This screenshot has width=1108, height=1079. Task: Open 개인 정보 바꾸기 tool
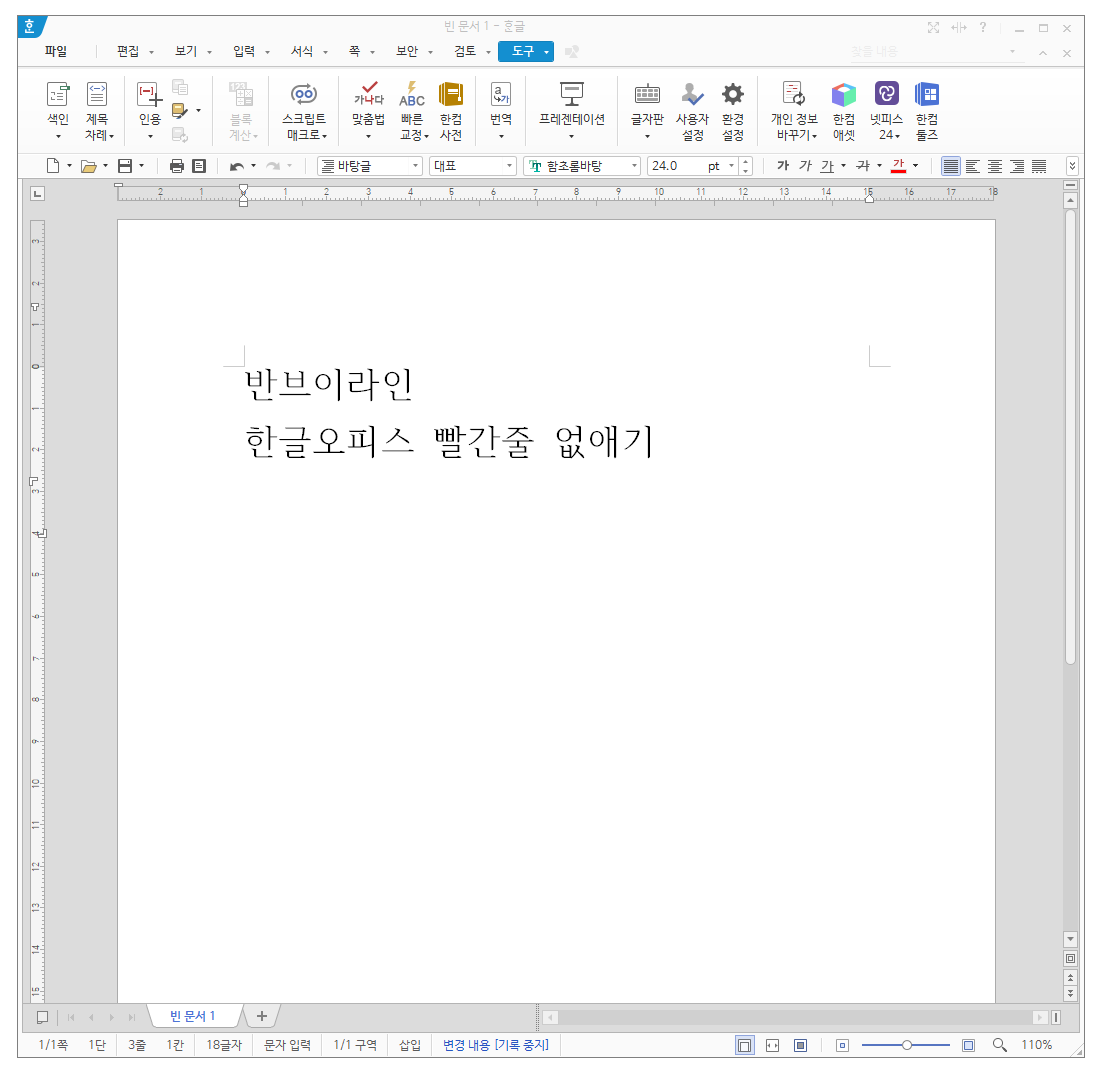click(x=794, y=110)
